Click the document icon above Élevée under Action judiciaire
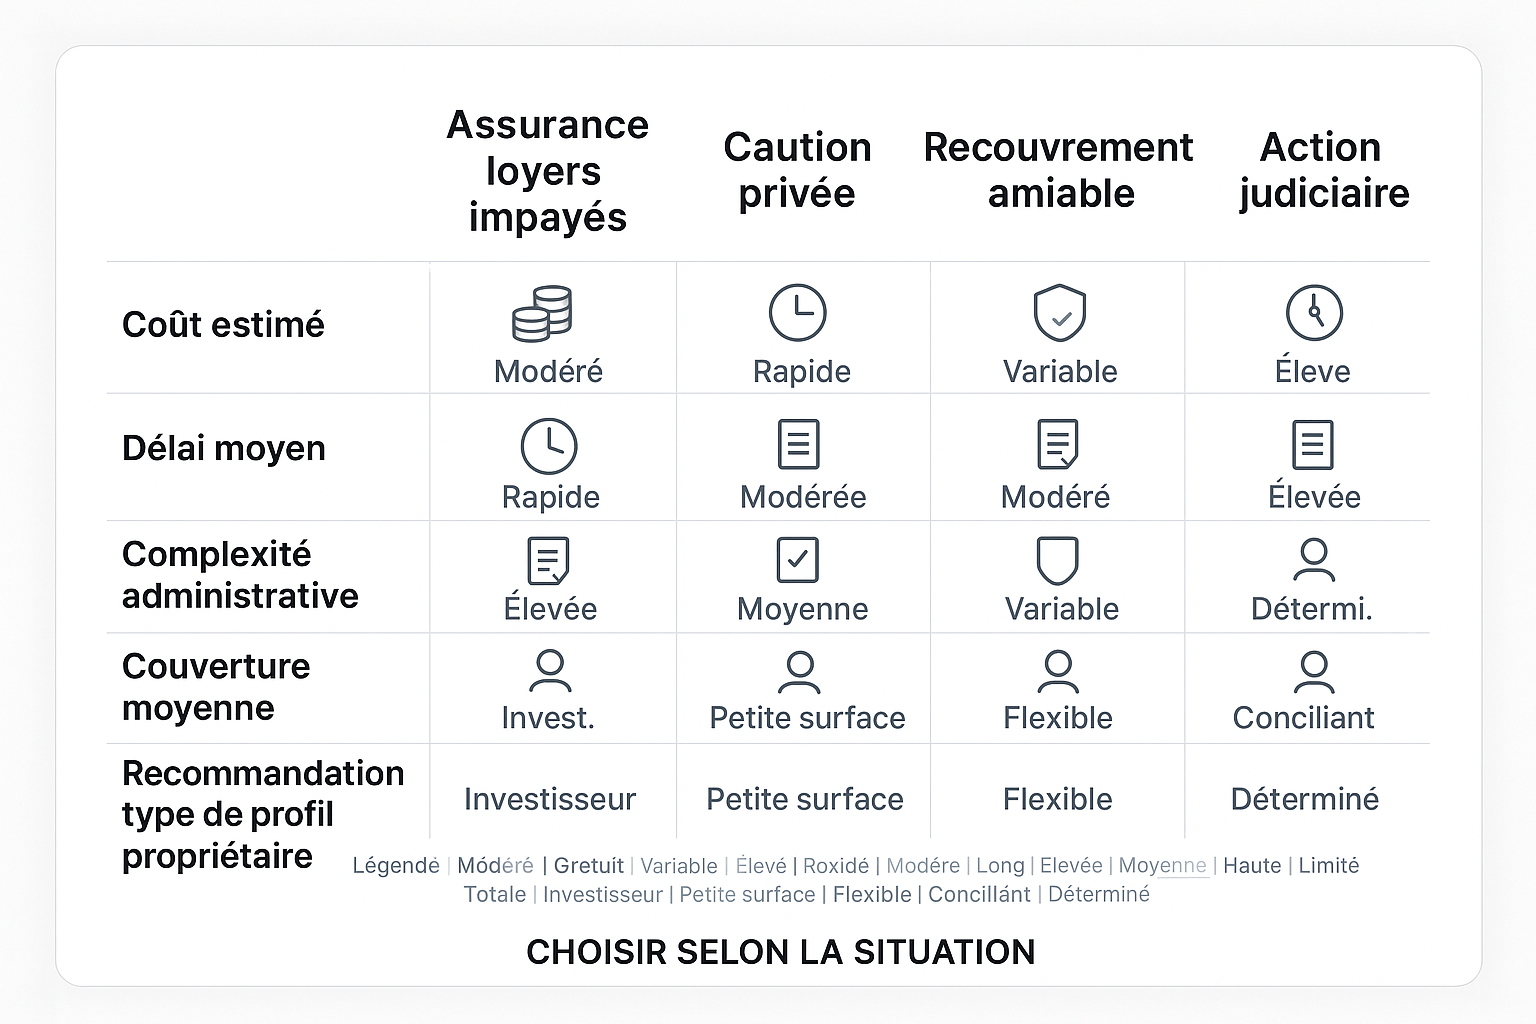Screen dimensions: 1536x1024 1312,444
